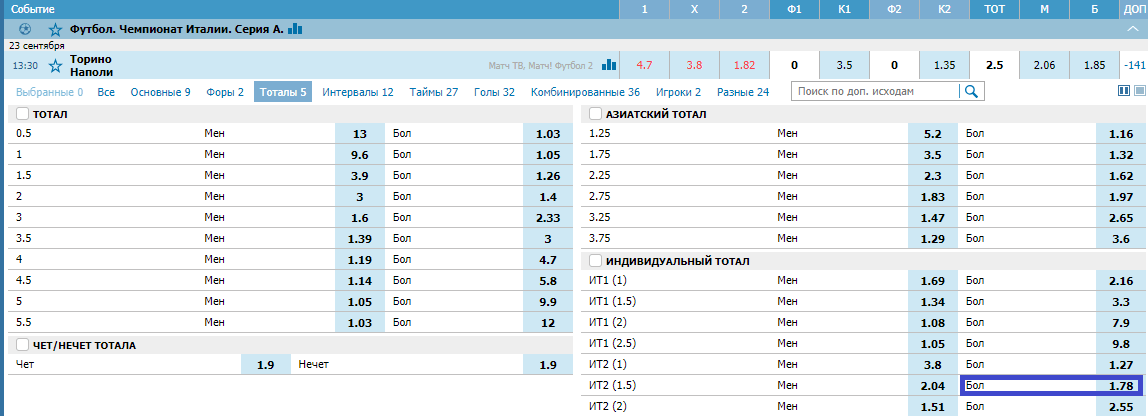Screen dimensions: 1148x416
Task: Pick Total 3.5 Мен odds 1.39
Action: (359, 239)
